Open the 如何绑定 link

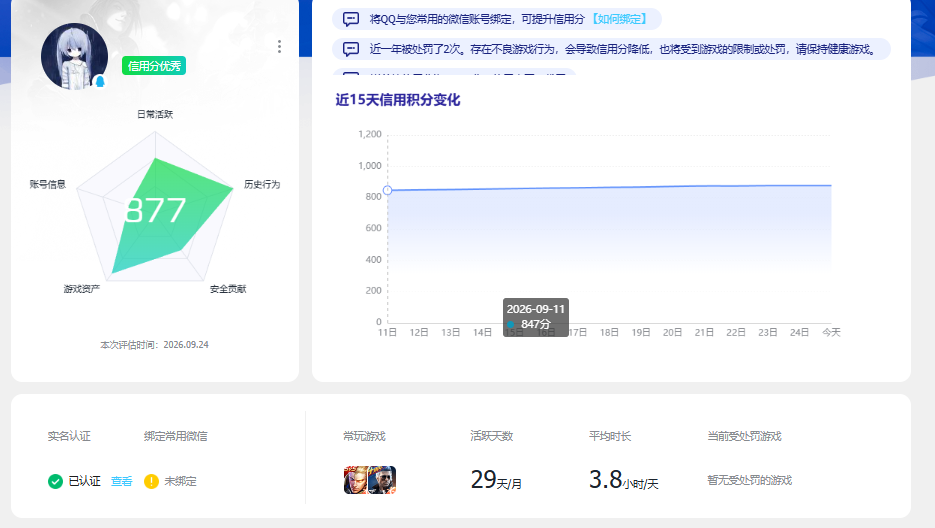(x=620, y=19)
